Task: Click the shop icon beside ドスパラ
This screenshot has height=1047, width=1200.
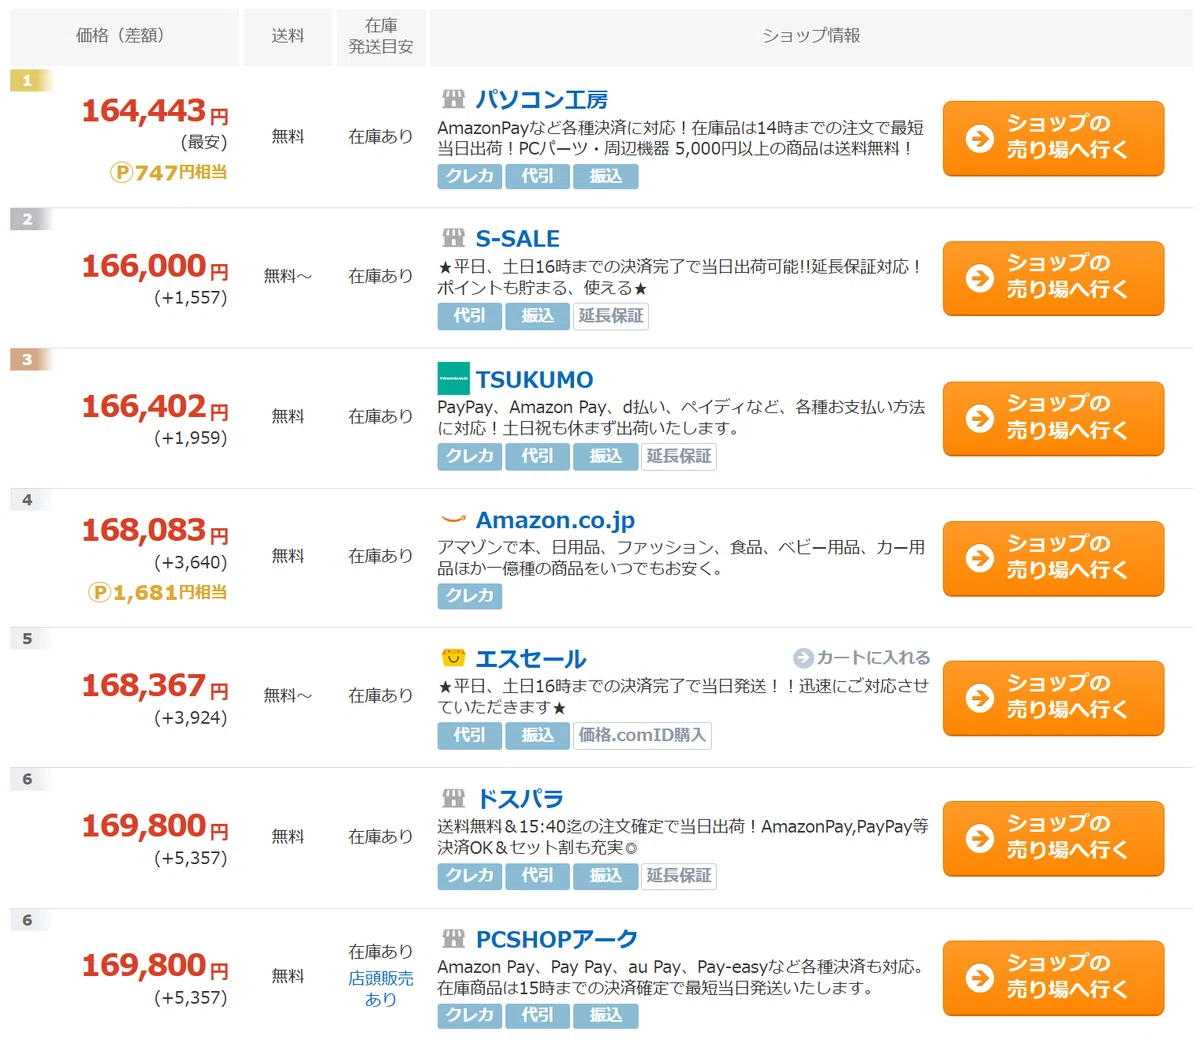Action: point(454,798)
